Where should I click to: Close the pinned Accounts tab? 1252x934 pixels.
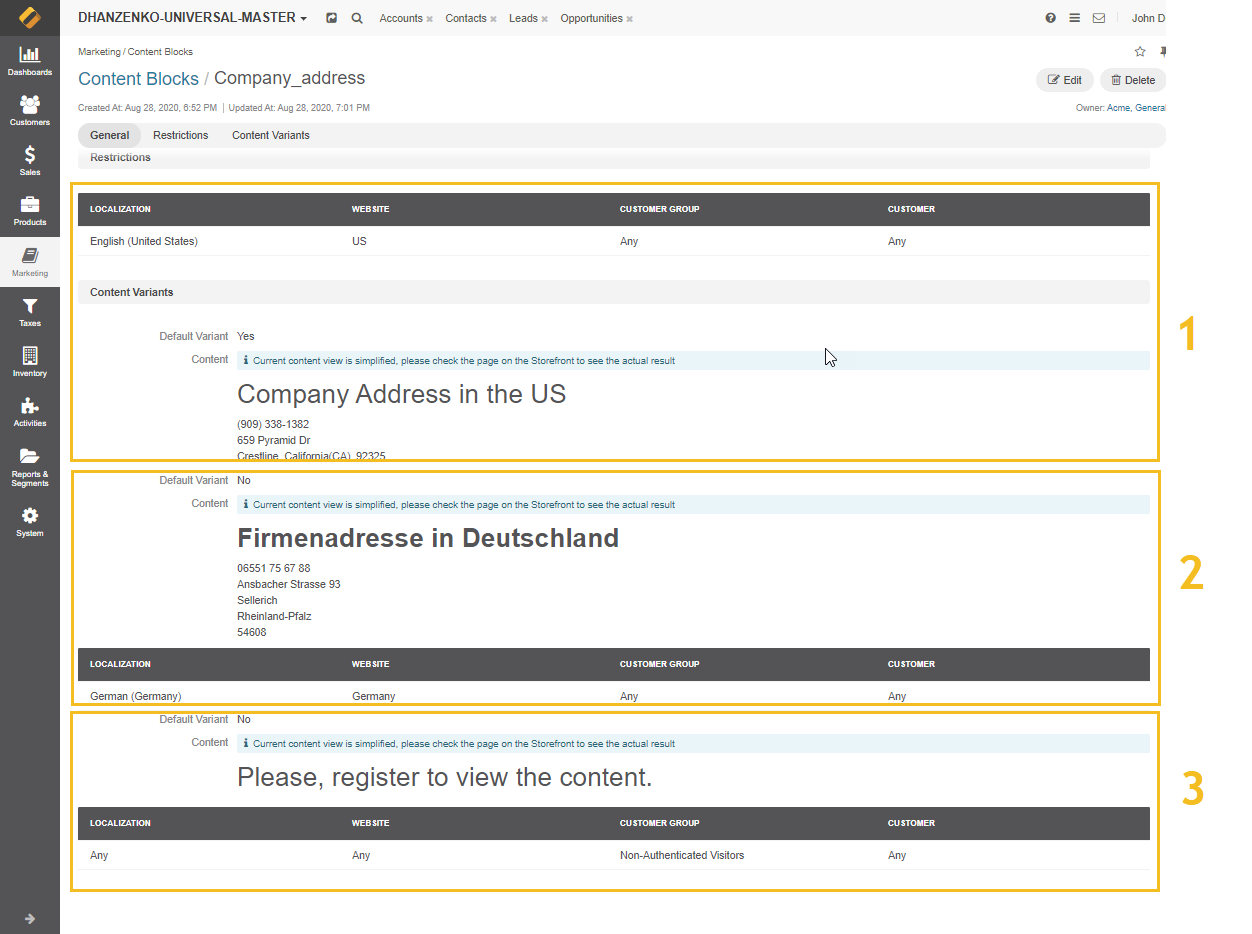click(x=429, y=19)
